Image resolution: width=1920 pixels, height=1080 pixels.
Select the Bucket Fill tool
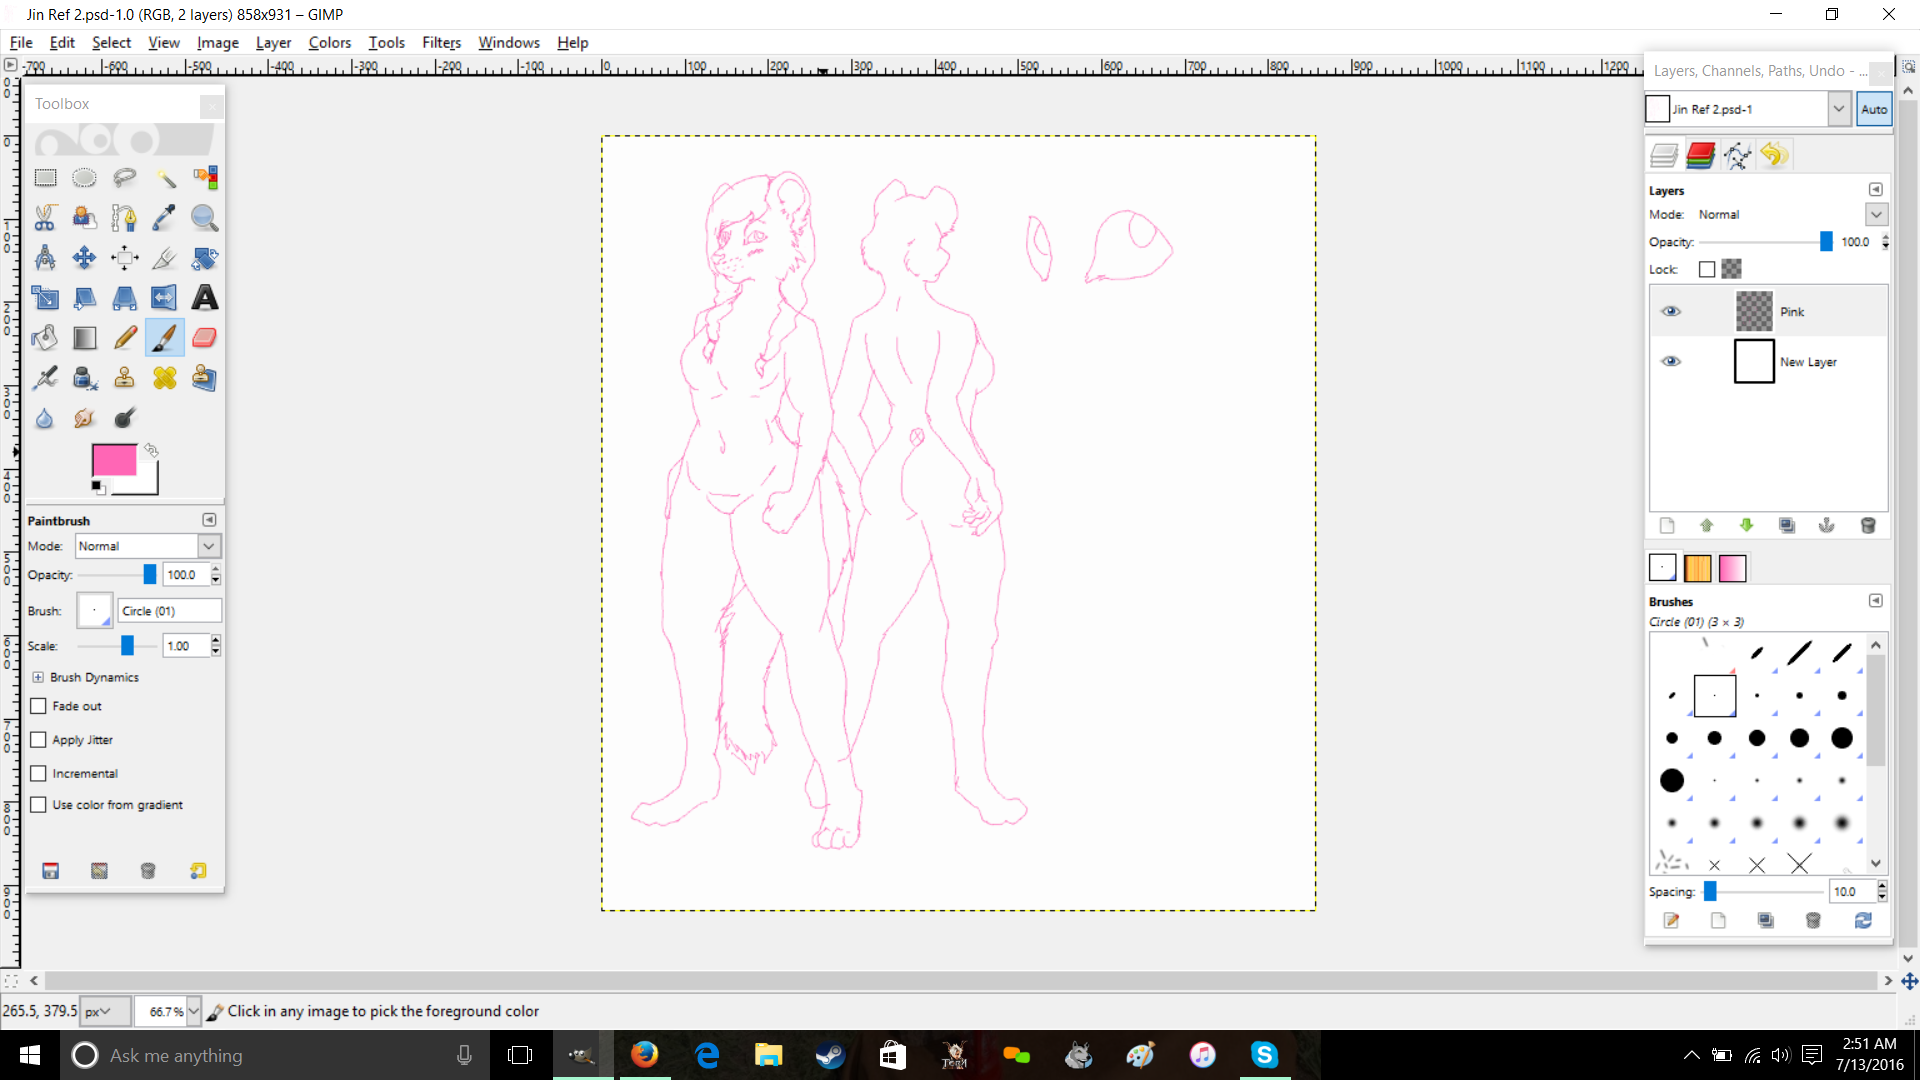45,337
